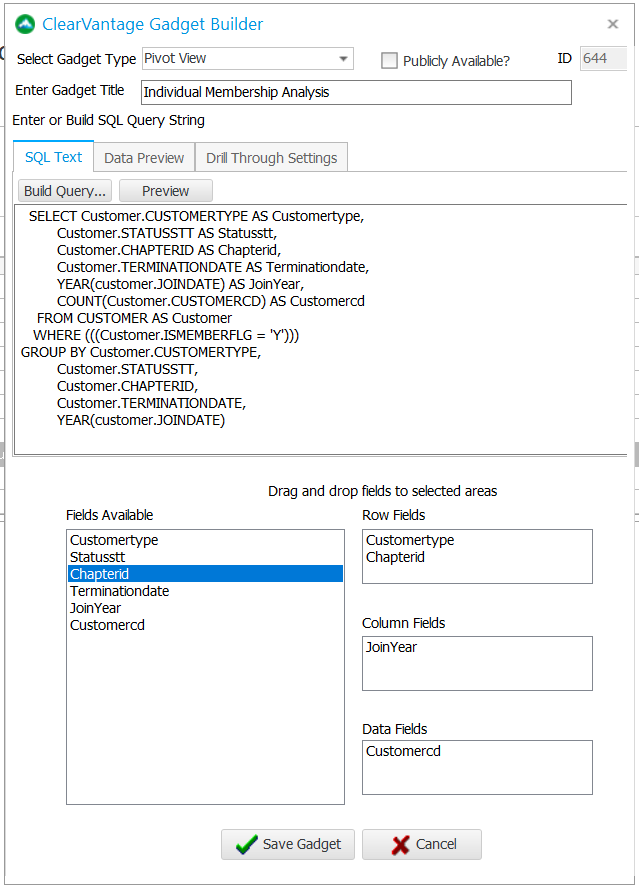Select Terminationdate in Fields Available
The image size is (639, 886).
coord(205,591)
